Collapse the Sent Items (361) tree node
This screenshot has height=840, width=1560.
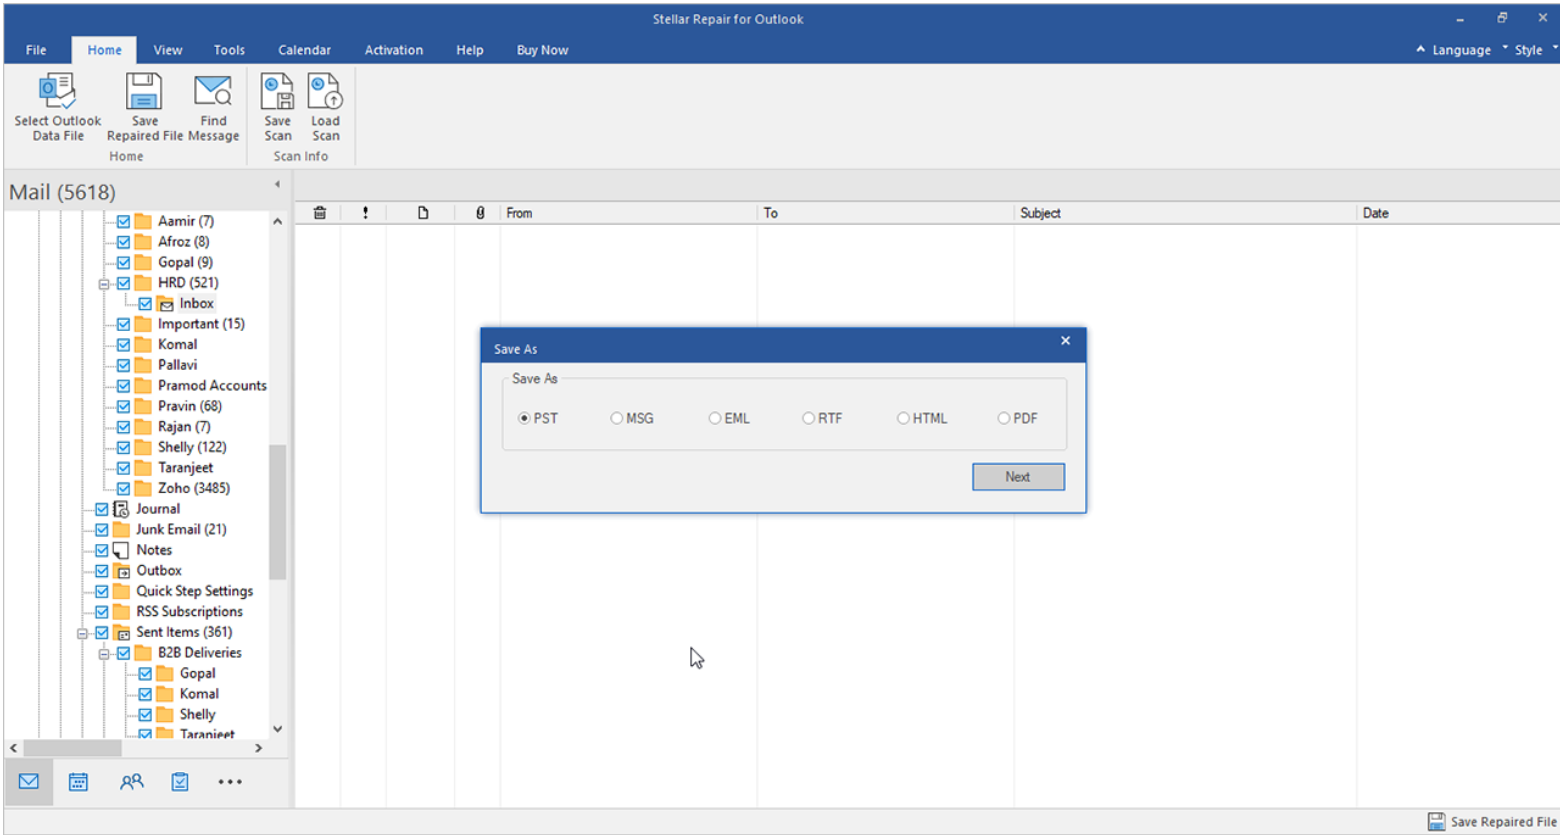82,633
